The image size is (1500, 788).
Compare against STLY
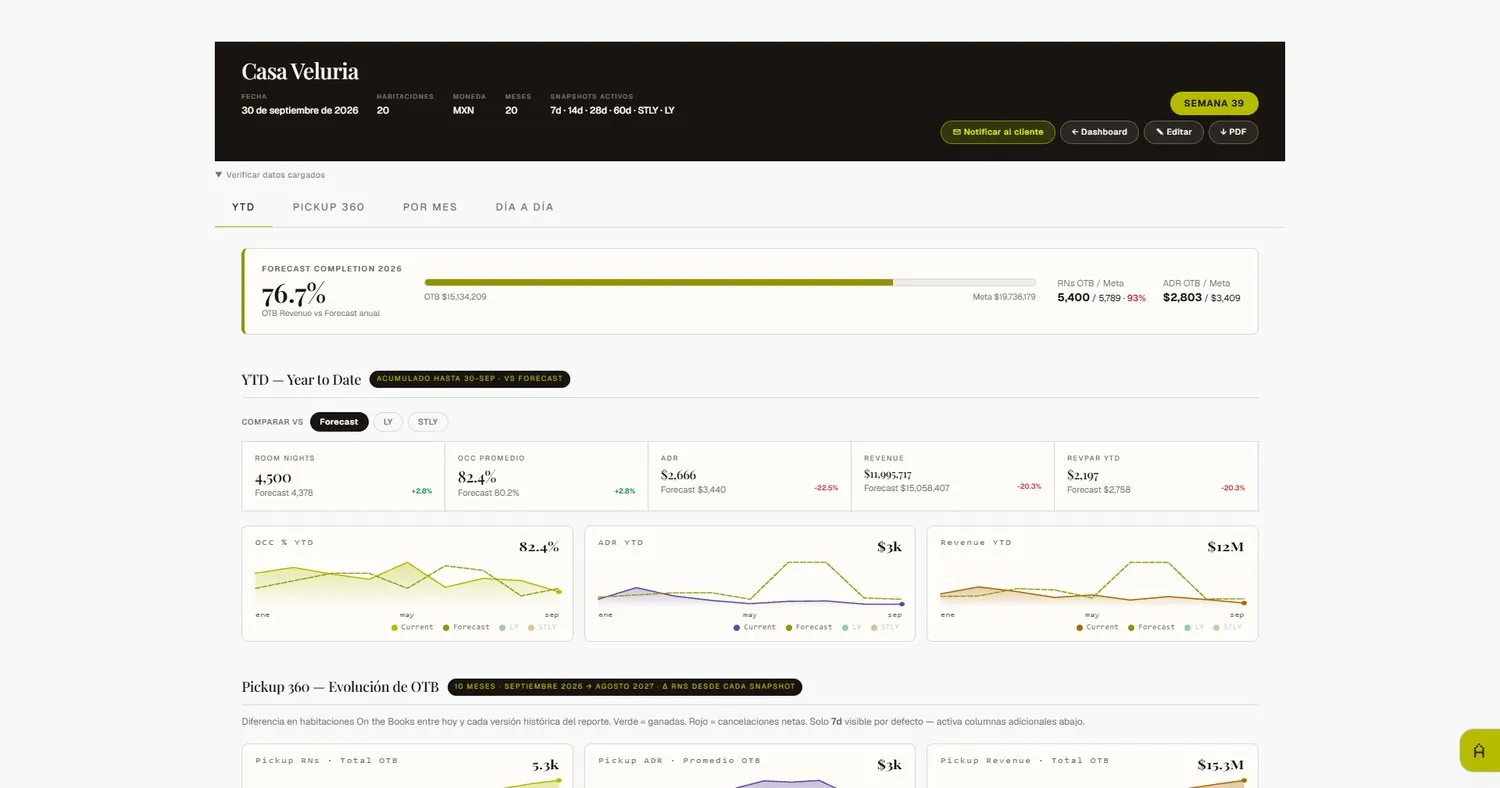click(x=428, y=422)
